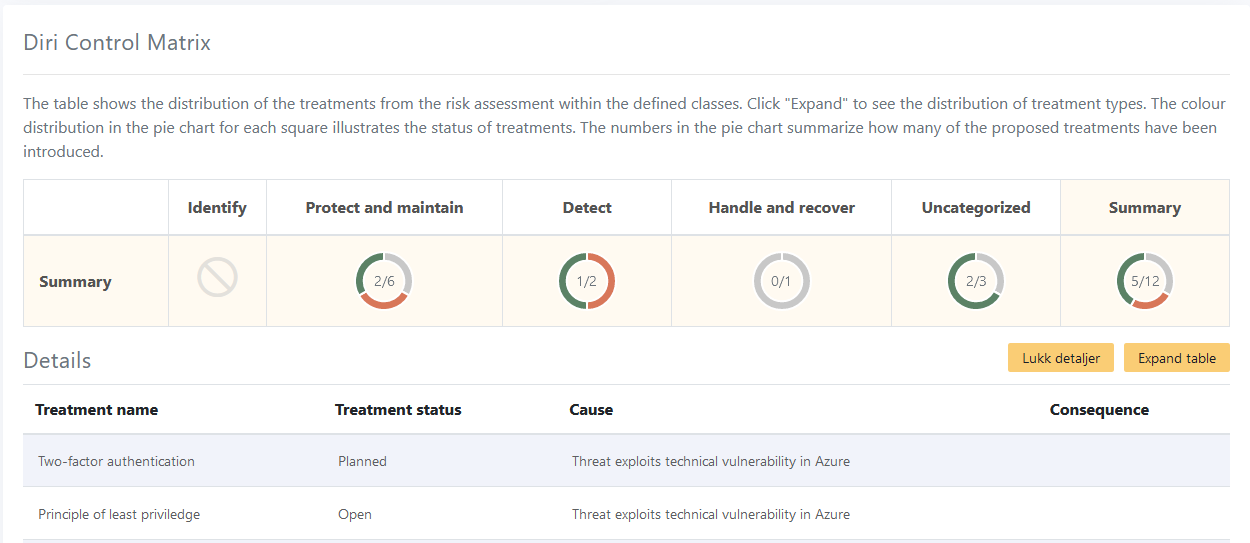Sort by Treatment name column header

97,410
